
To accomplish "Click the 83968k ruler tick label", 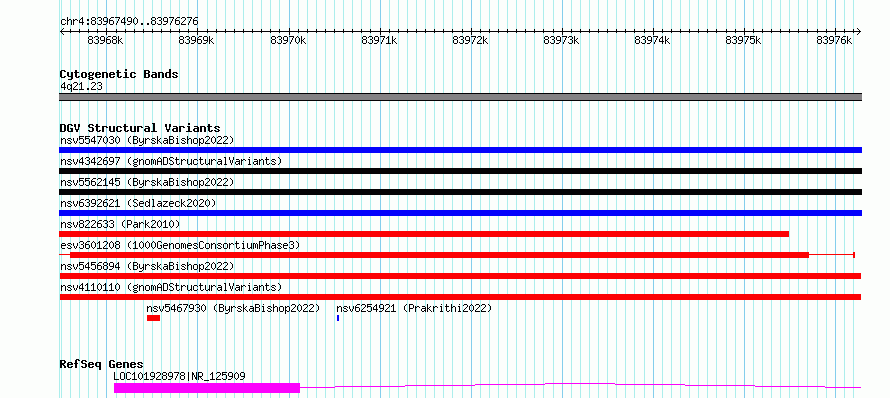I will pos(106,41).
